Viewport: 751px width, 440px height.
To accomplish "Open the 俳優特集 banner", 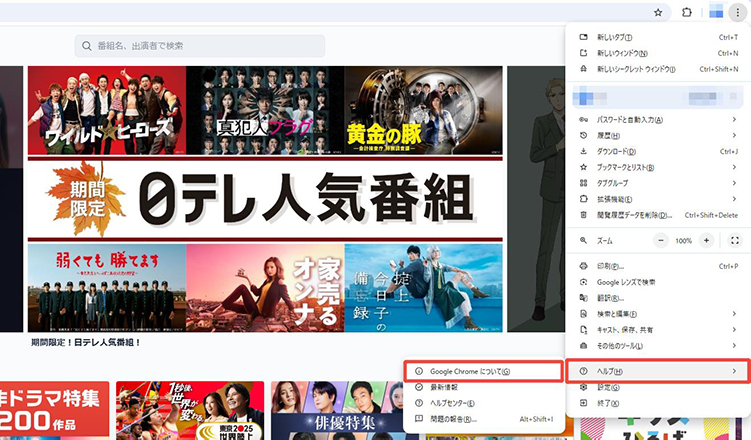I will (337, 410).
